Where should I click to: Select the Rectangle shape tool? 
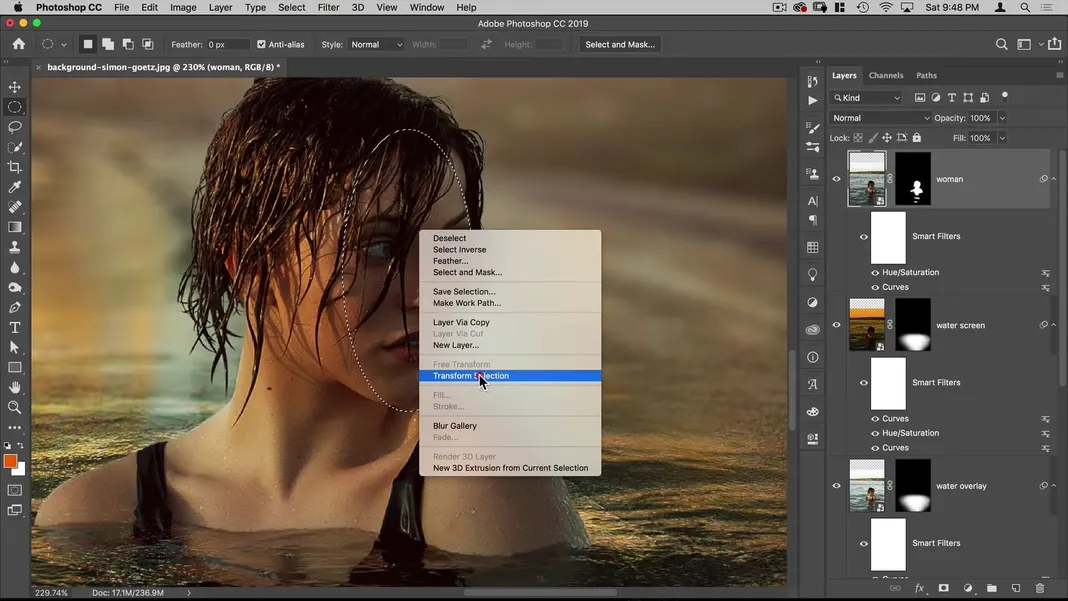[14, 367]
